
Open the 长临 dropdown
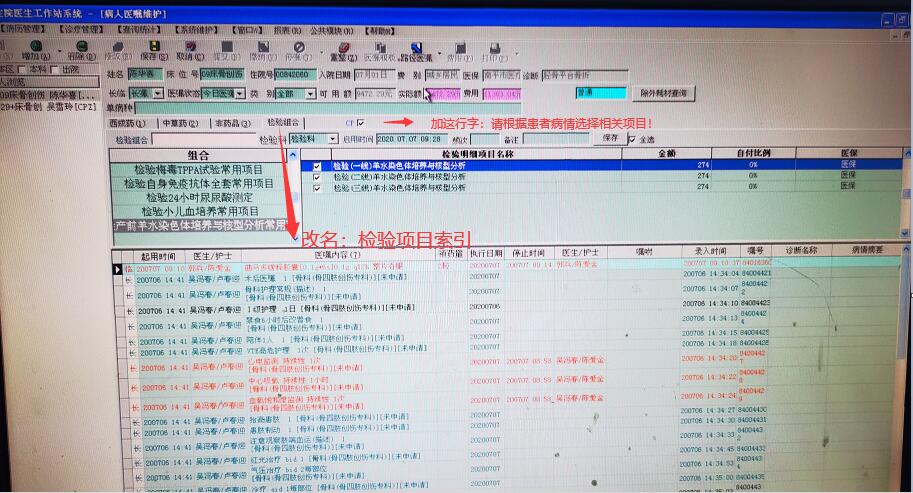pyautogui.click(x=158, y=93)
